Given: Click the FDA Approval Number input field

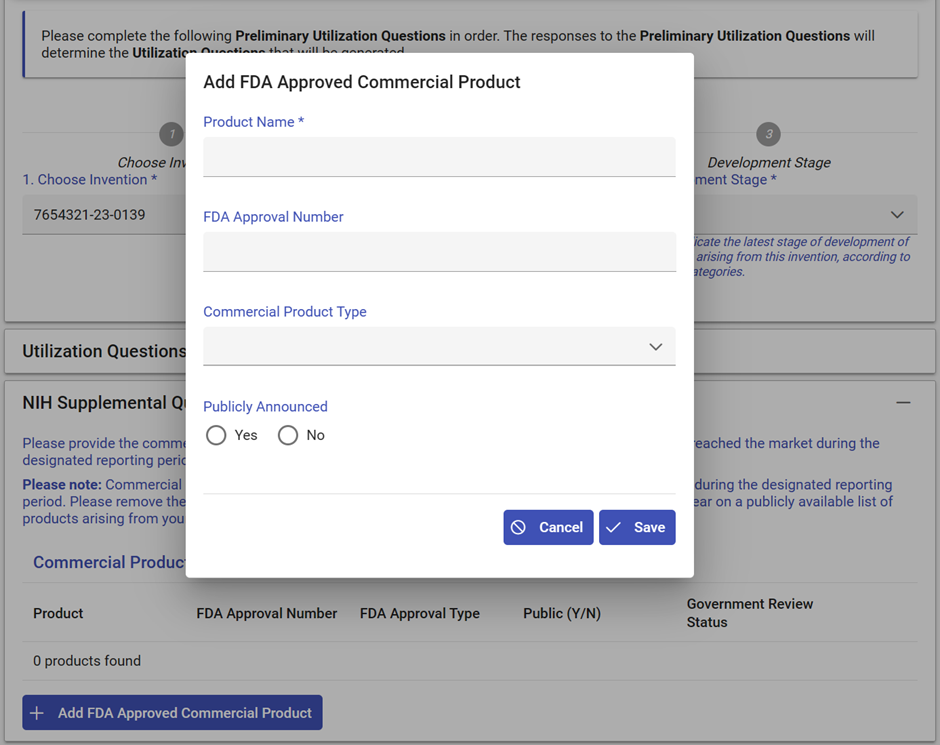Looking at the screenshot, I should pyautogui.click(x=438, y=251).
